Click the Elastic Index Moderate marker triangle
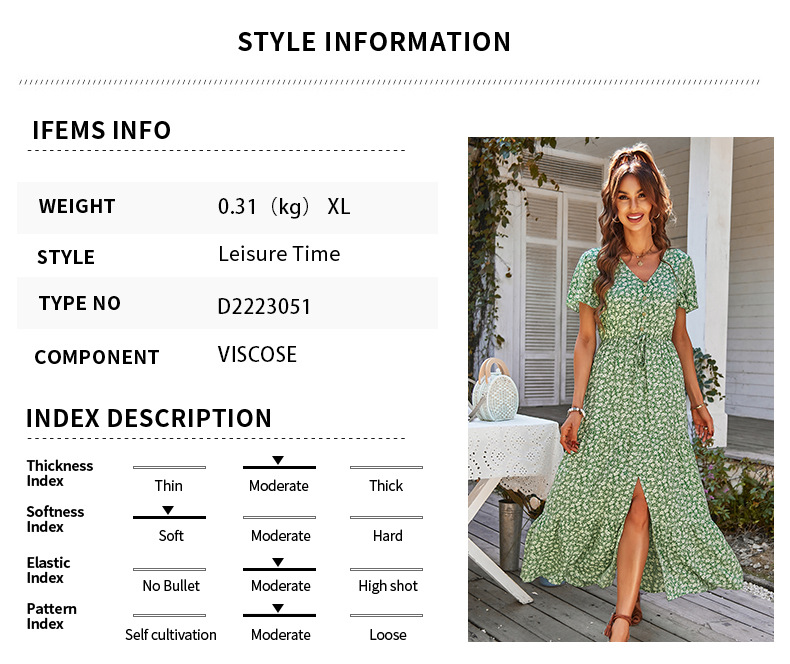This screenshot has width=790, height=664. 278,563
